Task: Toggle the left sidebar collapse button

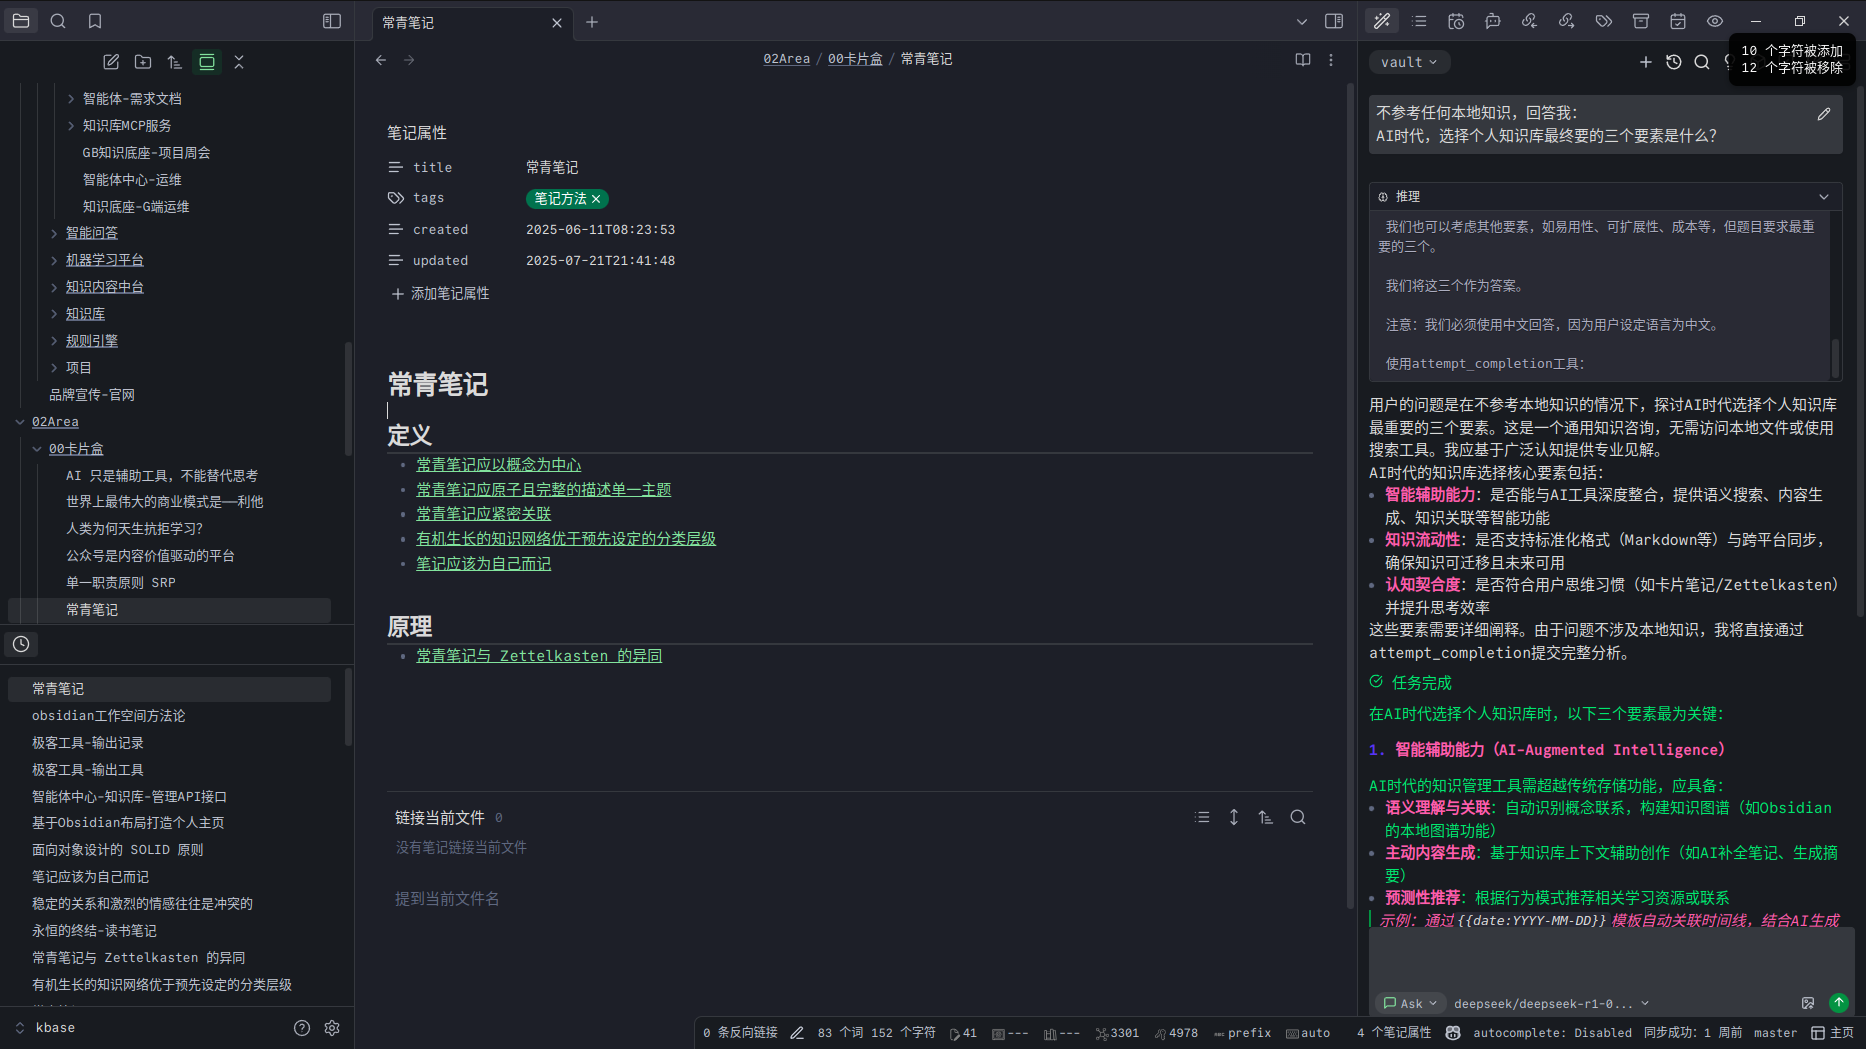Action: pyautogui.click(x=332, y=21)
